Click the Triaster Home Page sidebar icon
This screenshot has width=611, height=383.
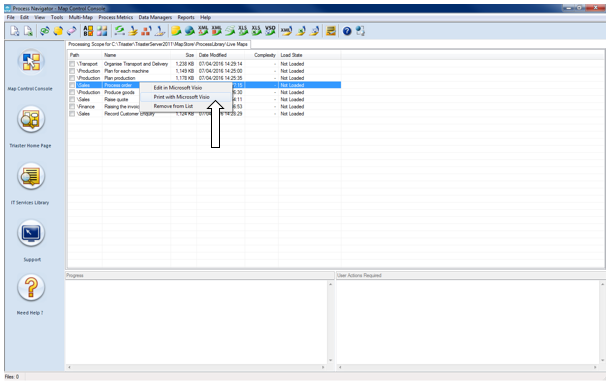point(31,119)
